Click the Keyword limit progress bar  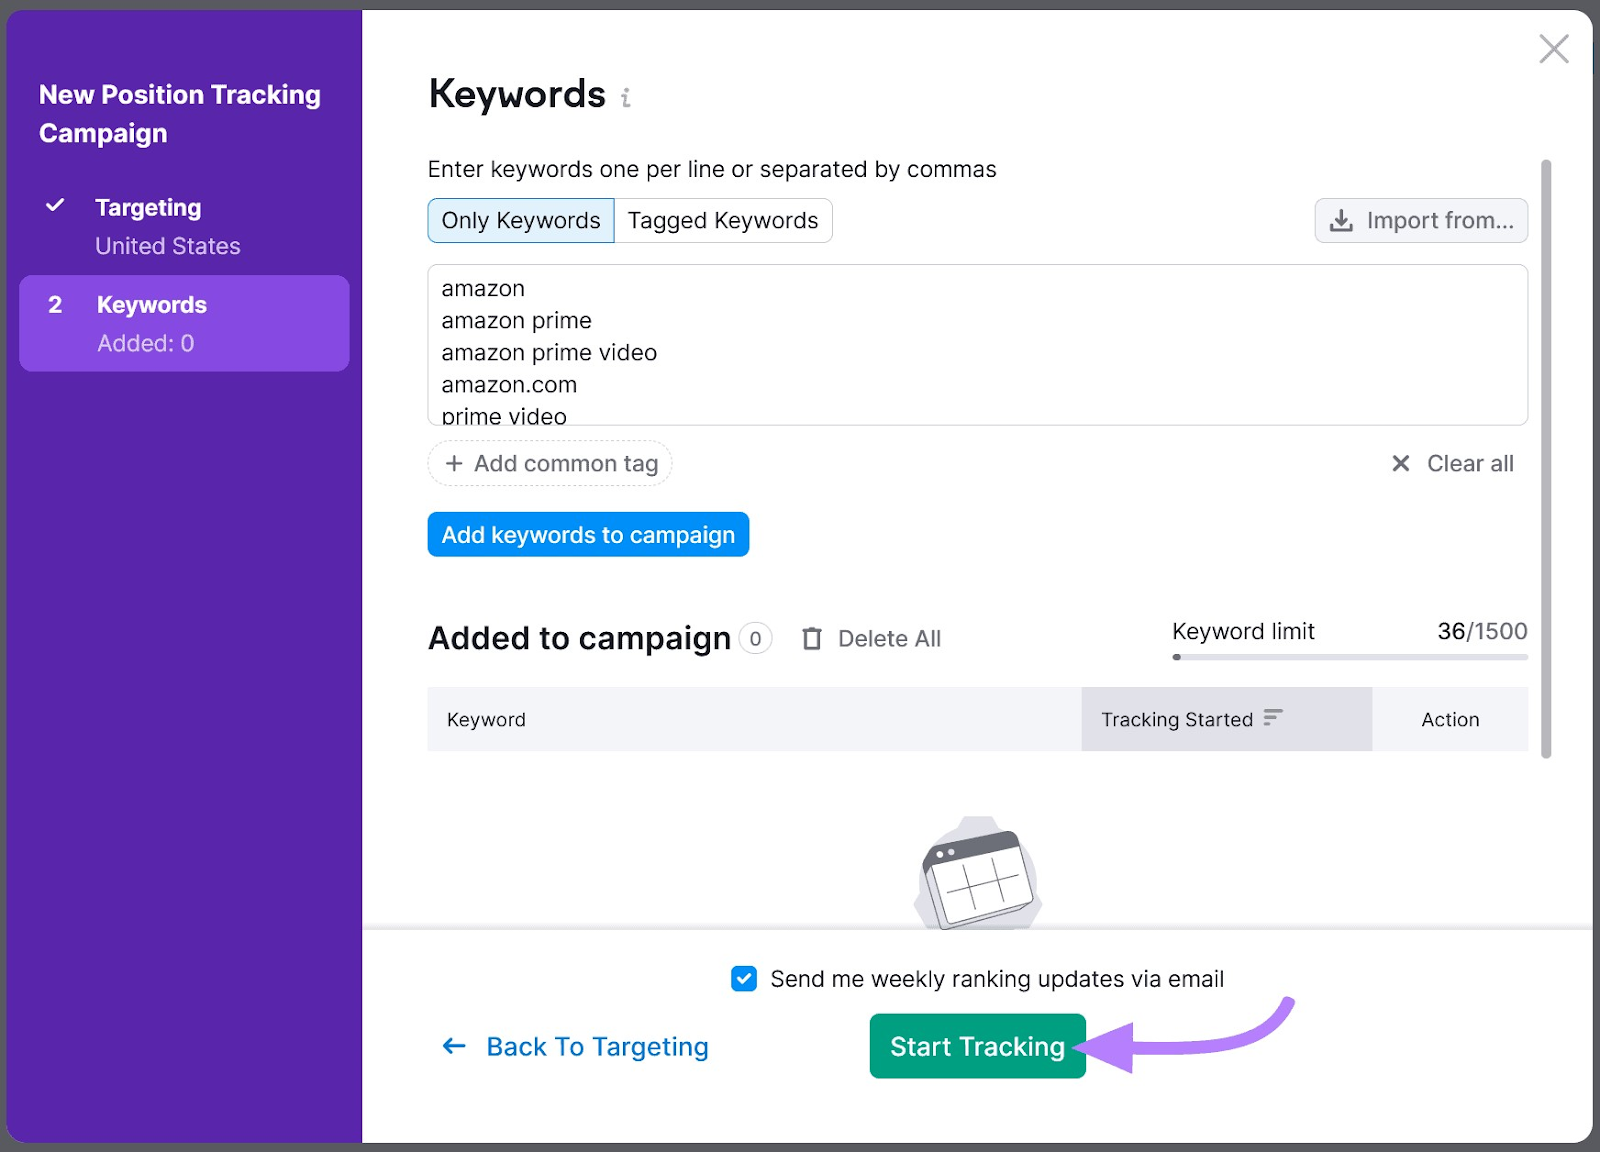click(x=1348, y=657)
